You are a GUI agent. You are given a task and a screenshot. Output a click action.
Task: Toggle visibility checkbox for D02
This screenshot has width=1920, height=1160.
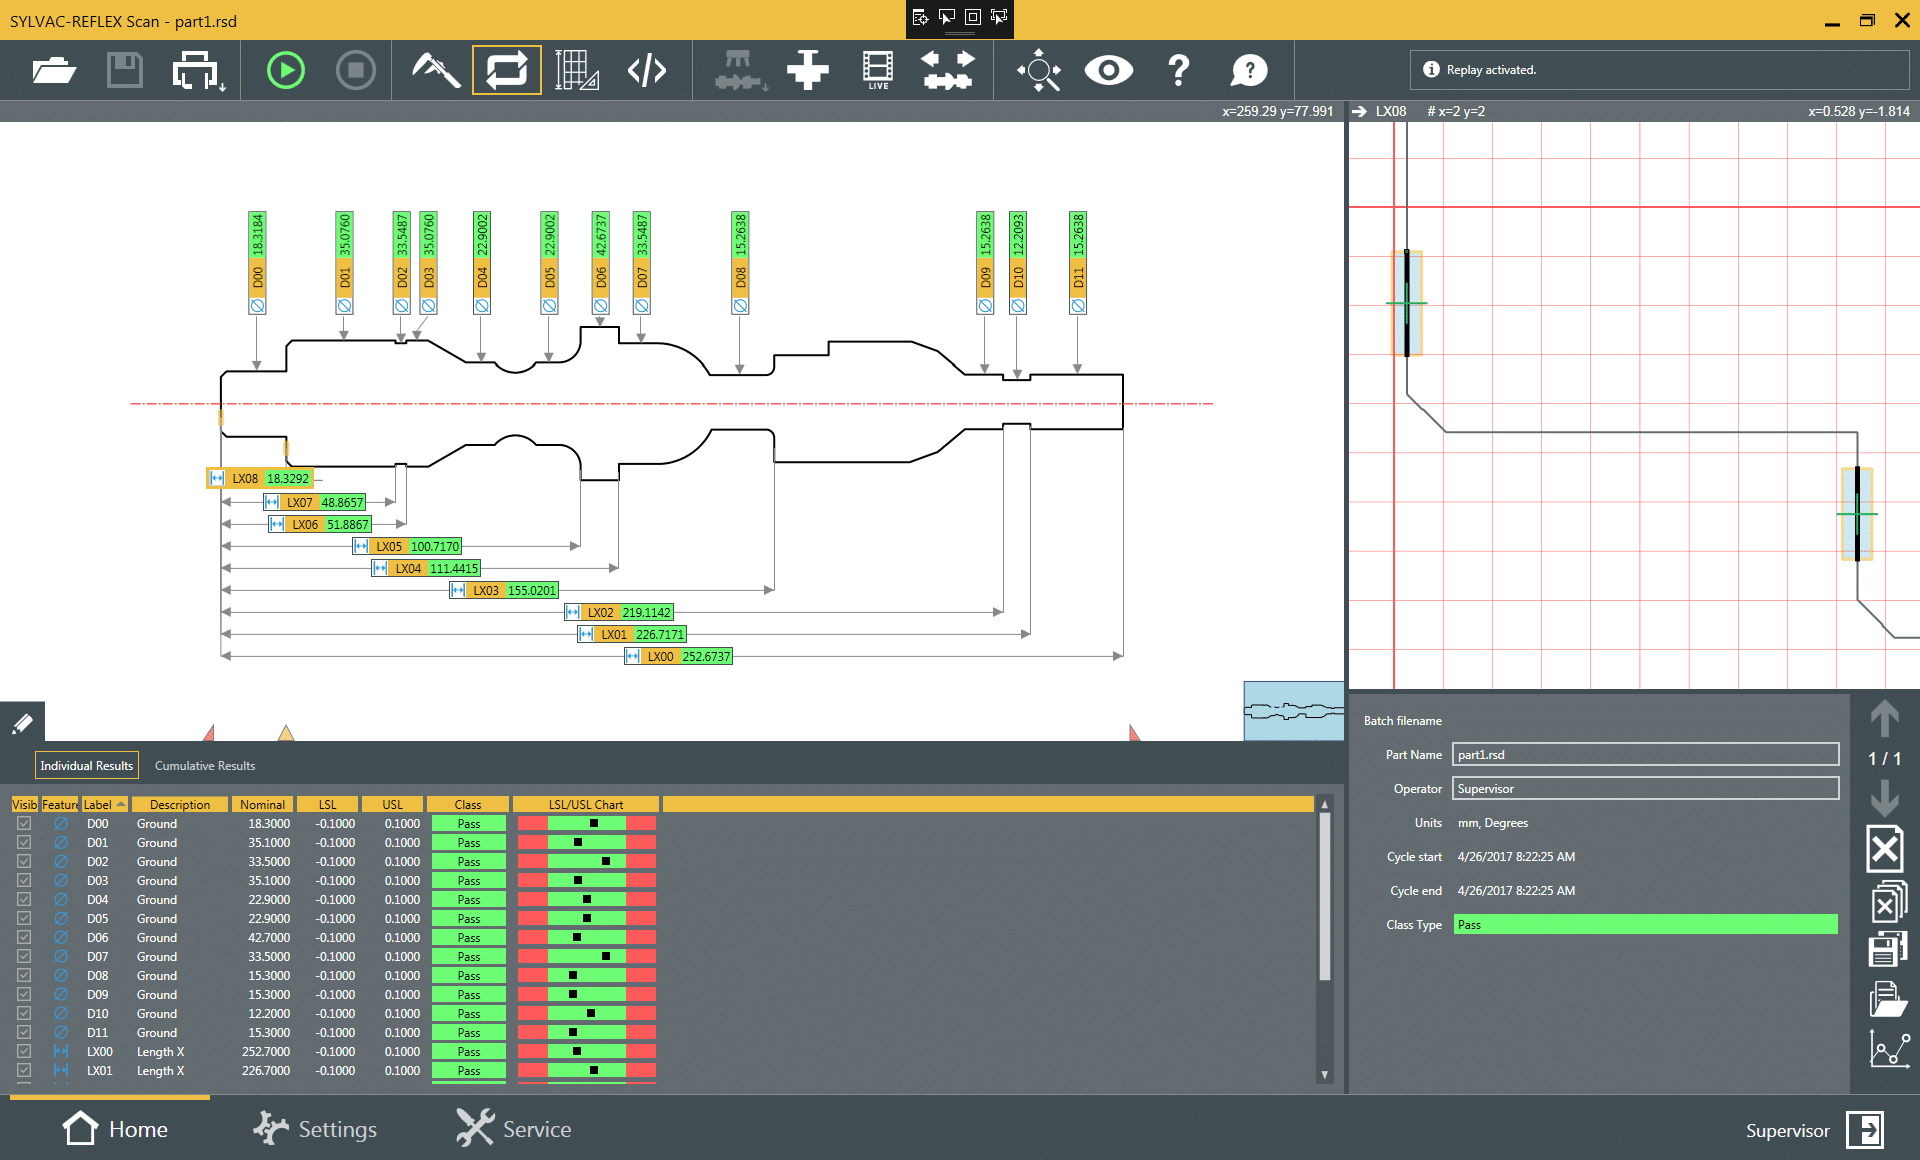[x=24, y=862]
